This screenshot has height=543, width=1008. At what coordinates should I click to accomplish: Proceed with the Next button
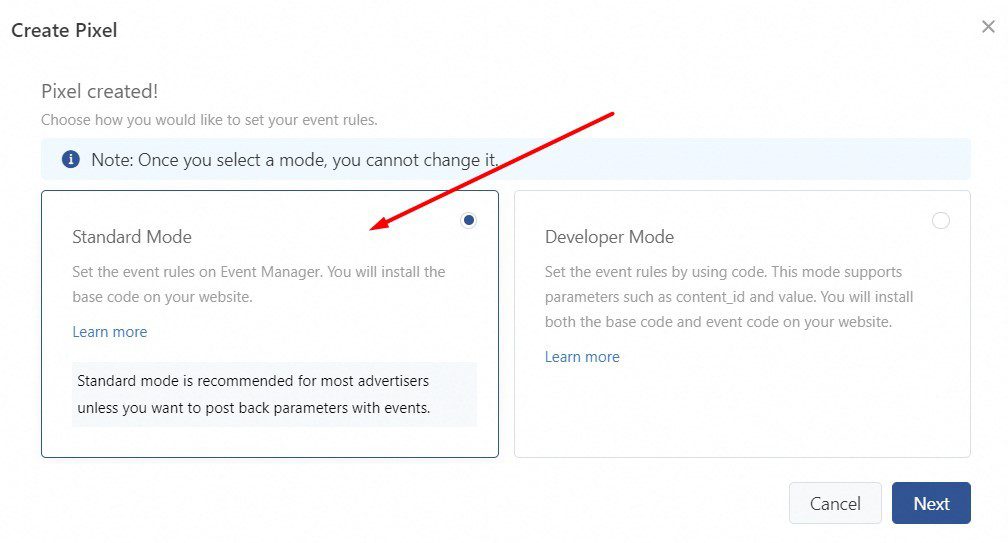(930, 503)
